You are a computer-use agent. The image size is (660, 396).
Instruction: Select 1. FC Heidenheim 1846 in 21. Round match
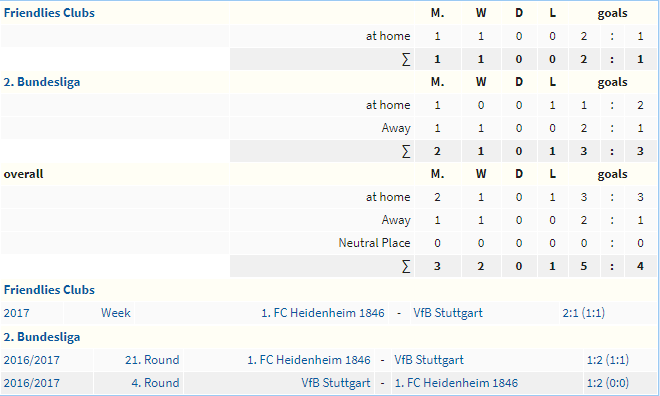click(x=309, y=360)
